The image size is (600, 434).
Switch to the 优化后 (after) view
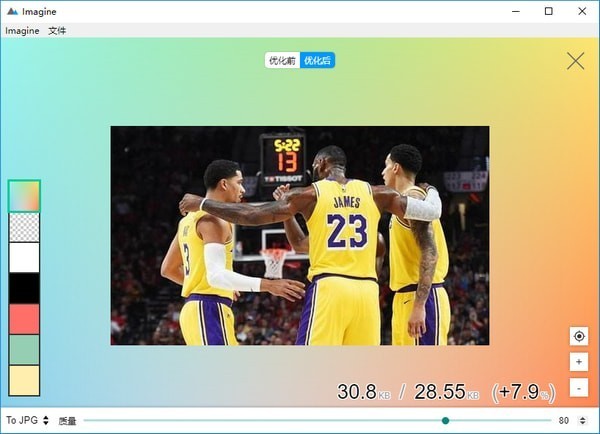[x=317, y=60]
